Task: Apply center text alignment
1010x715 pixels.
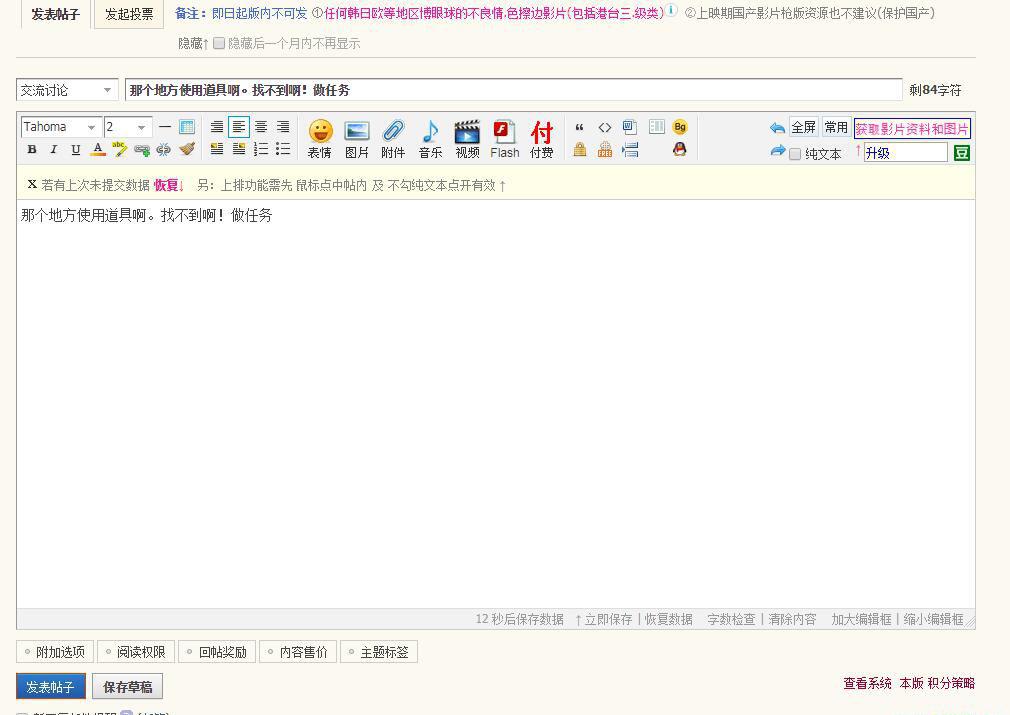Action: click(261, 127)
